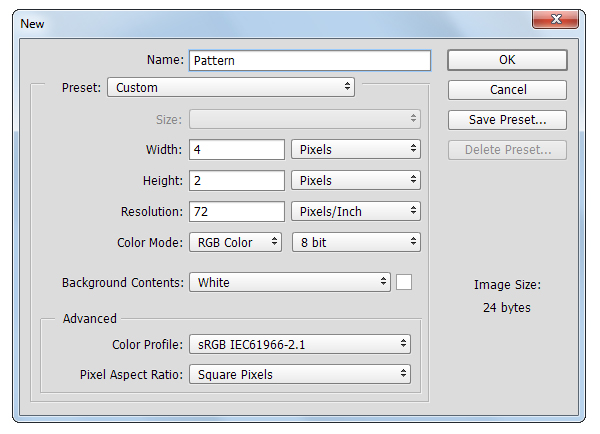This screenshot has width=600, height=434.
Task: Click the Name text field
Action: 309,60
